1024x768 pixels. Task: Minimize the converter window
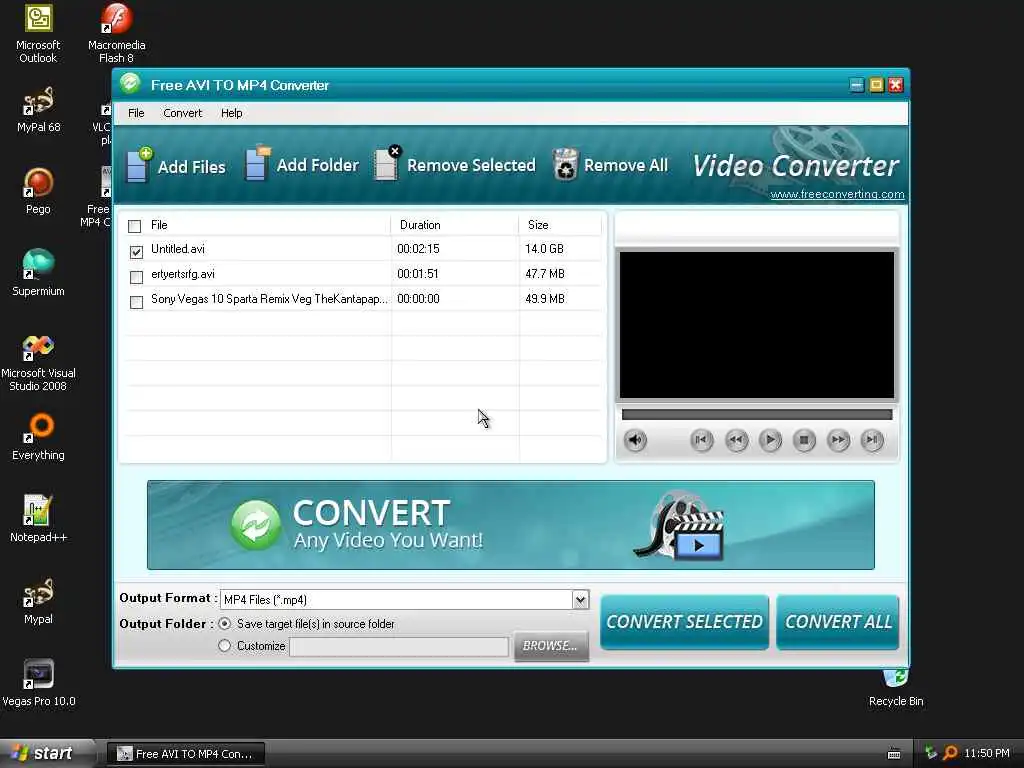pos(857,85)
